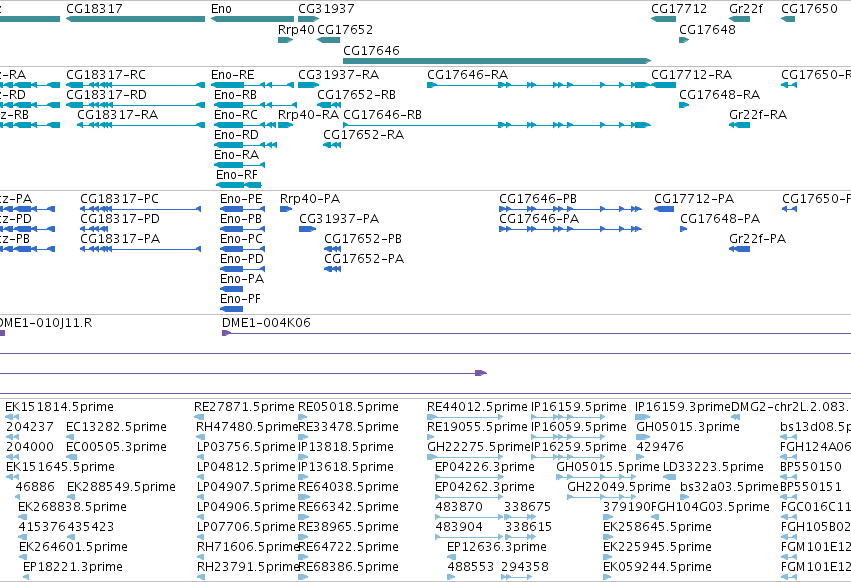The width and height of the screenshot is (851, 582).
Task: Click the Eno gene label
Action: click(x=221, y=9)
